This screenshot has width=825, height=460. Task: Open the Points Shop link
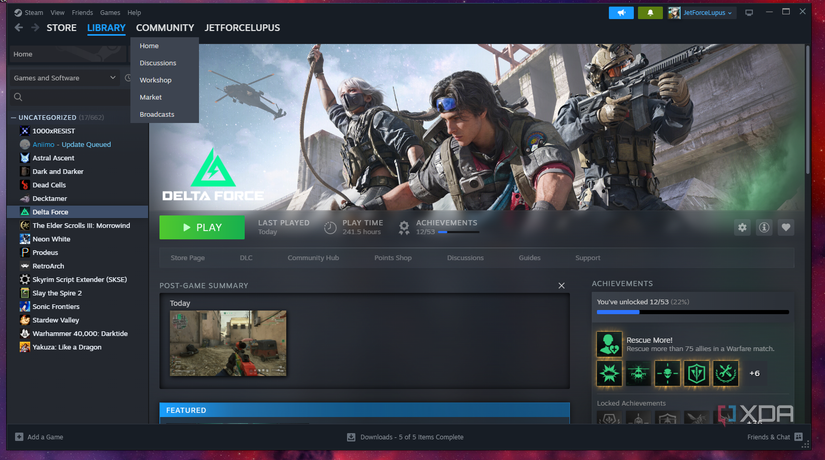click(393, 258)
